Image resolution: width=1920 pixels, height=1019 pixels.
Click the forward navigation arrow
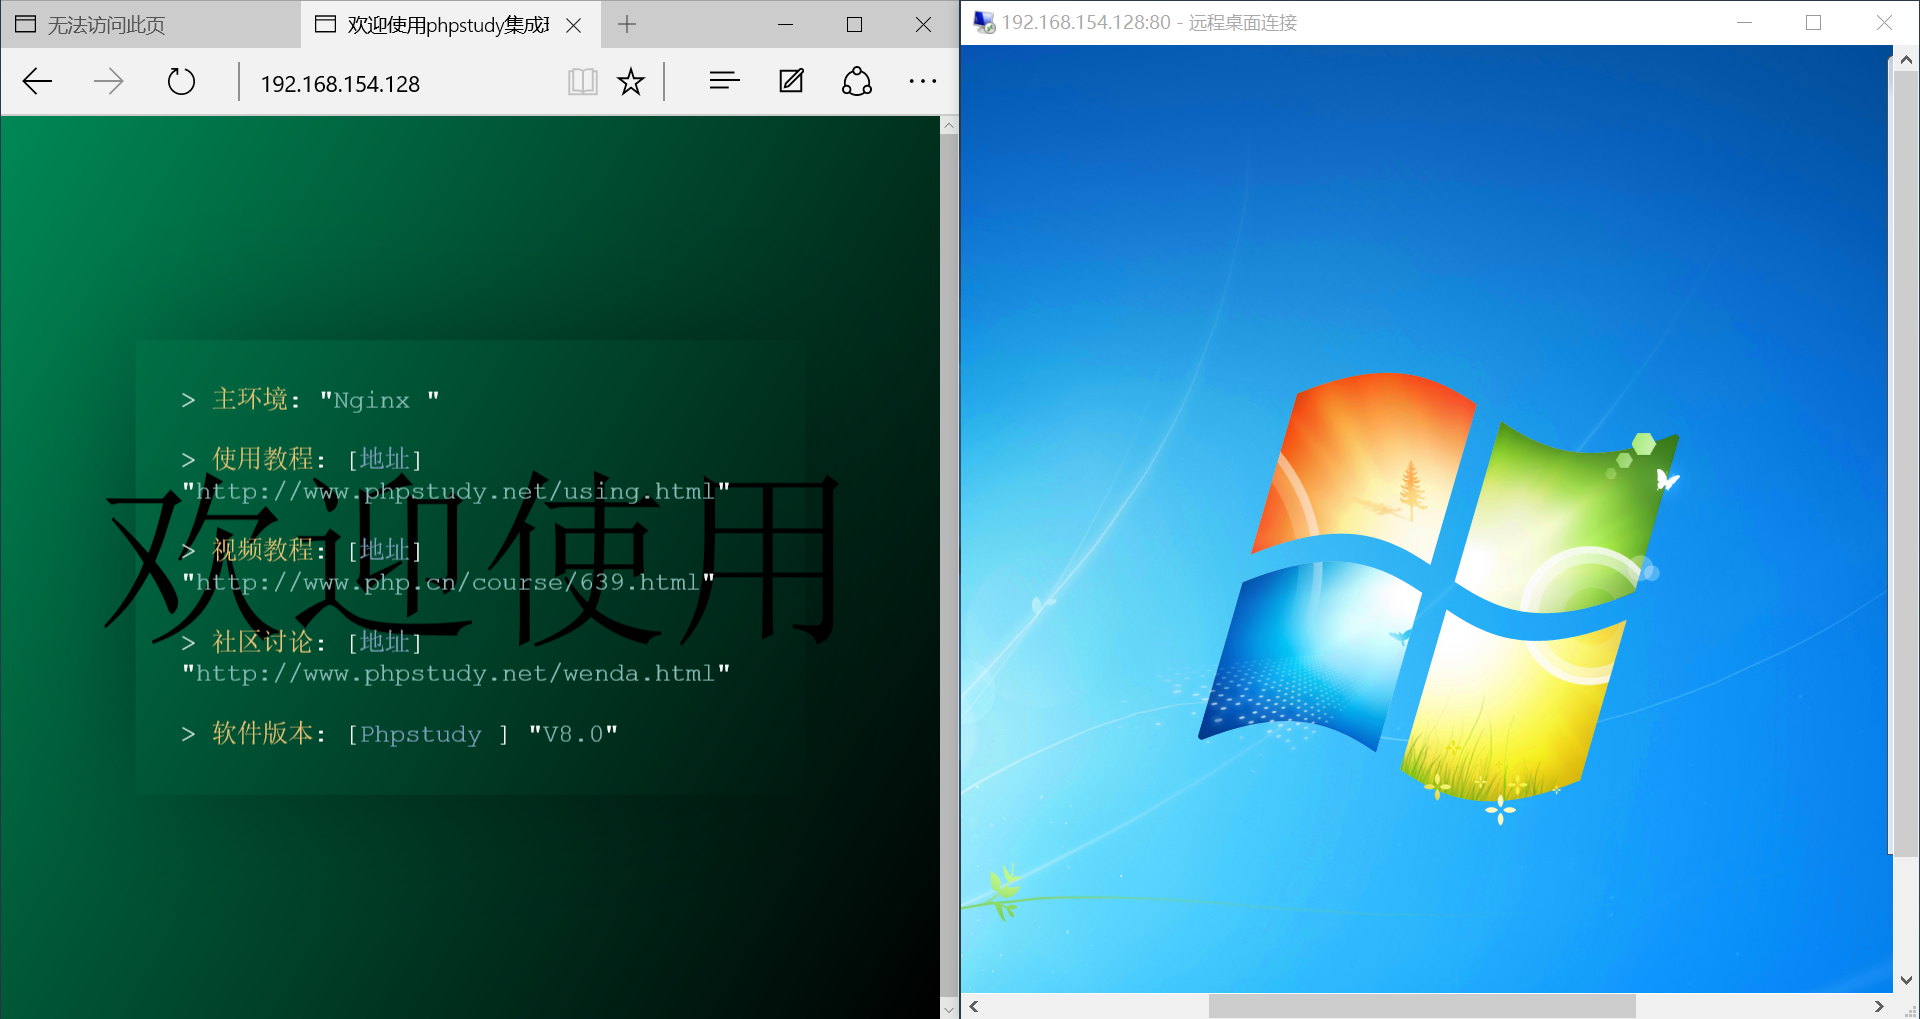108,82
